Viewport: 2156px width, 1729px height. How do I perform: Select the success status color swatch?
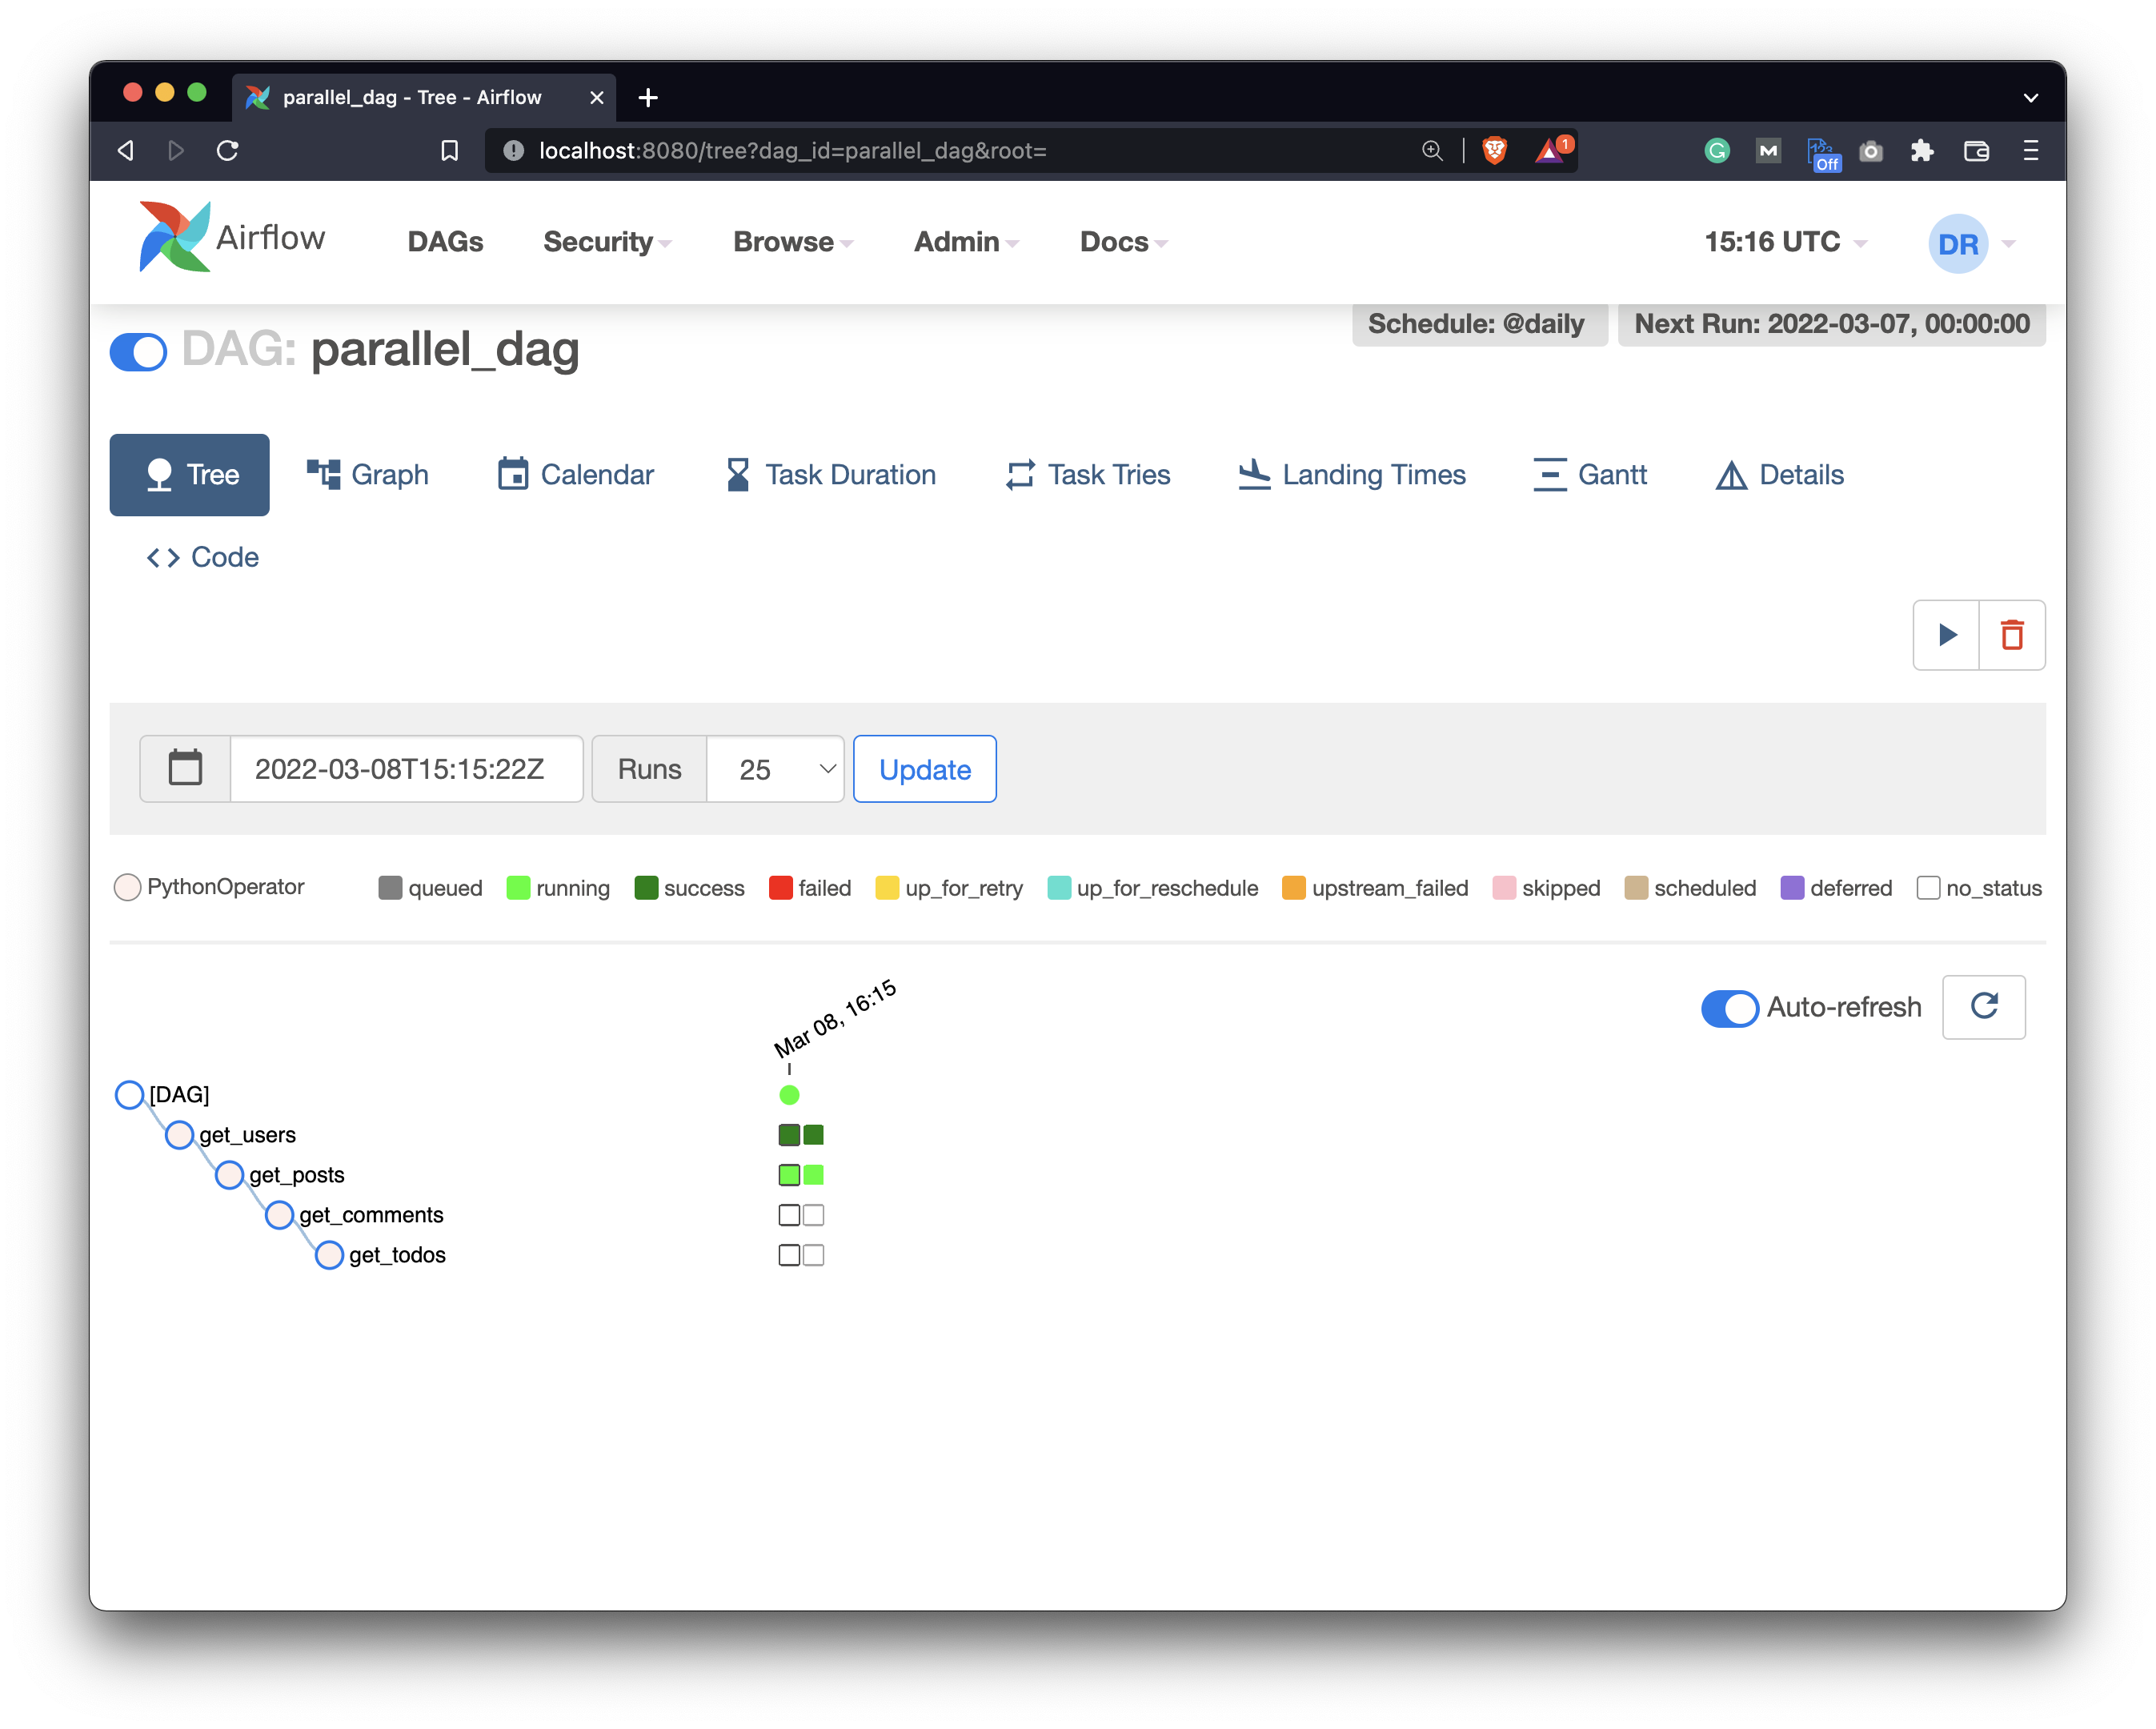tap(646, 887)
